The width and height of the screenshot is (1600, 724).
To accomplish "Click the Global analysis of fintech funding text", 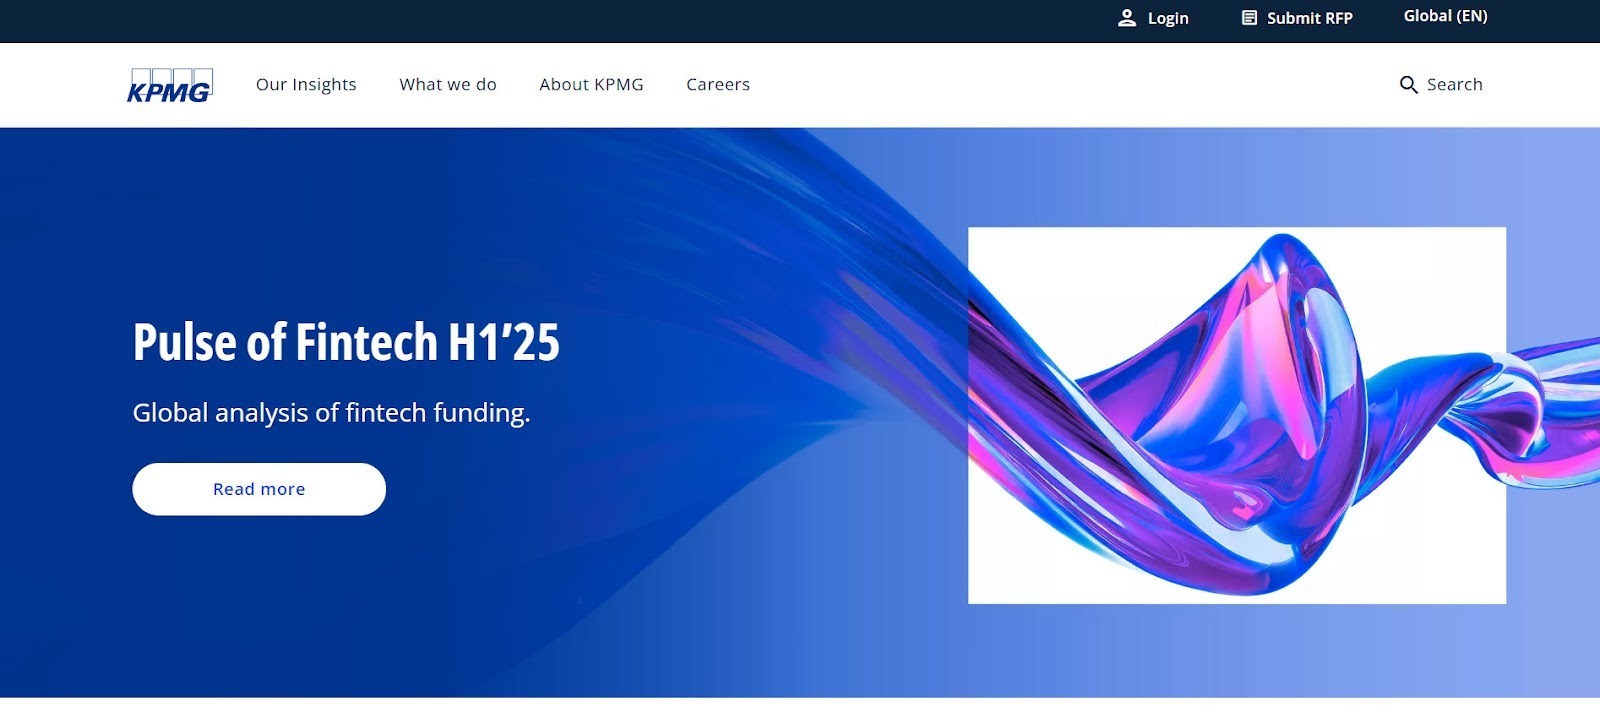I will tap(331, 413).
